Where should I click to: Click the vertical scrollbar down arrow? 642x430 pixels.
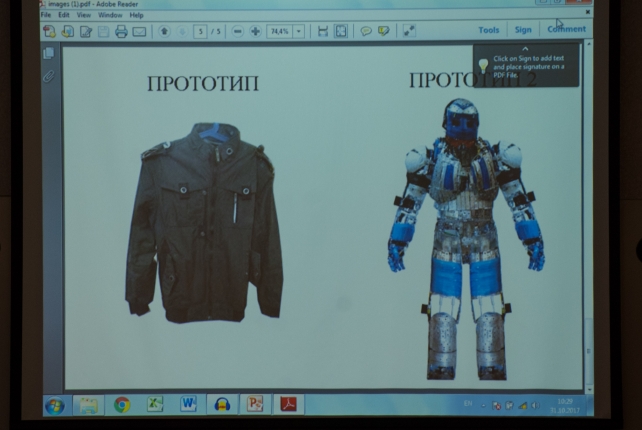[590, 389]
